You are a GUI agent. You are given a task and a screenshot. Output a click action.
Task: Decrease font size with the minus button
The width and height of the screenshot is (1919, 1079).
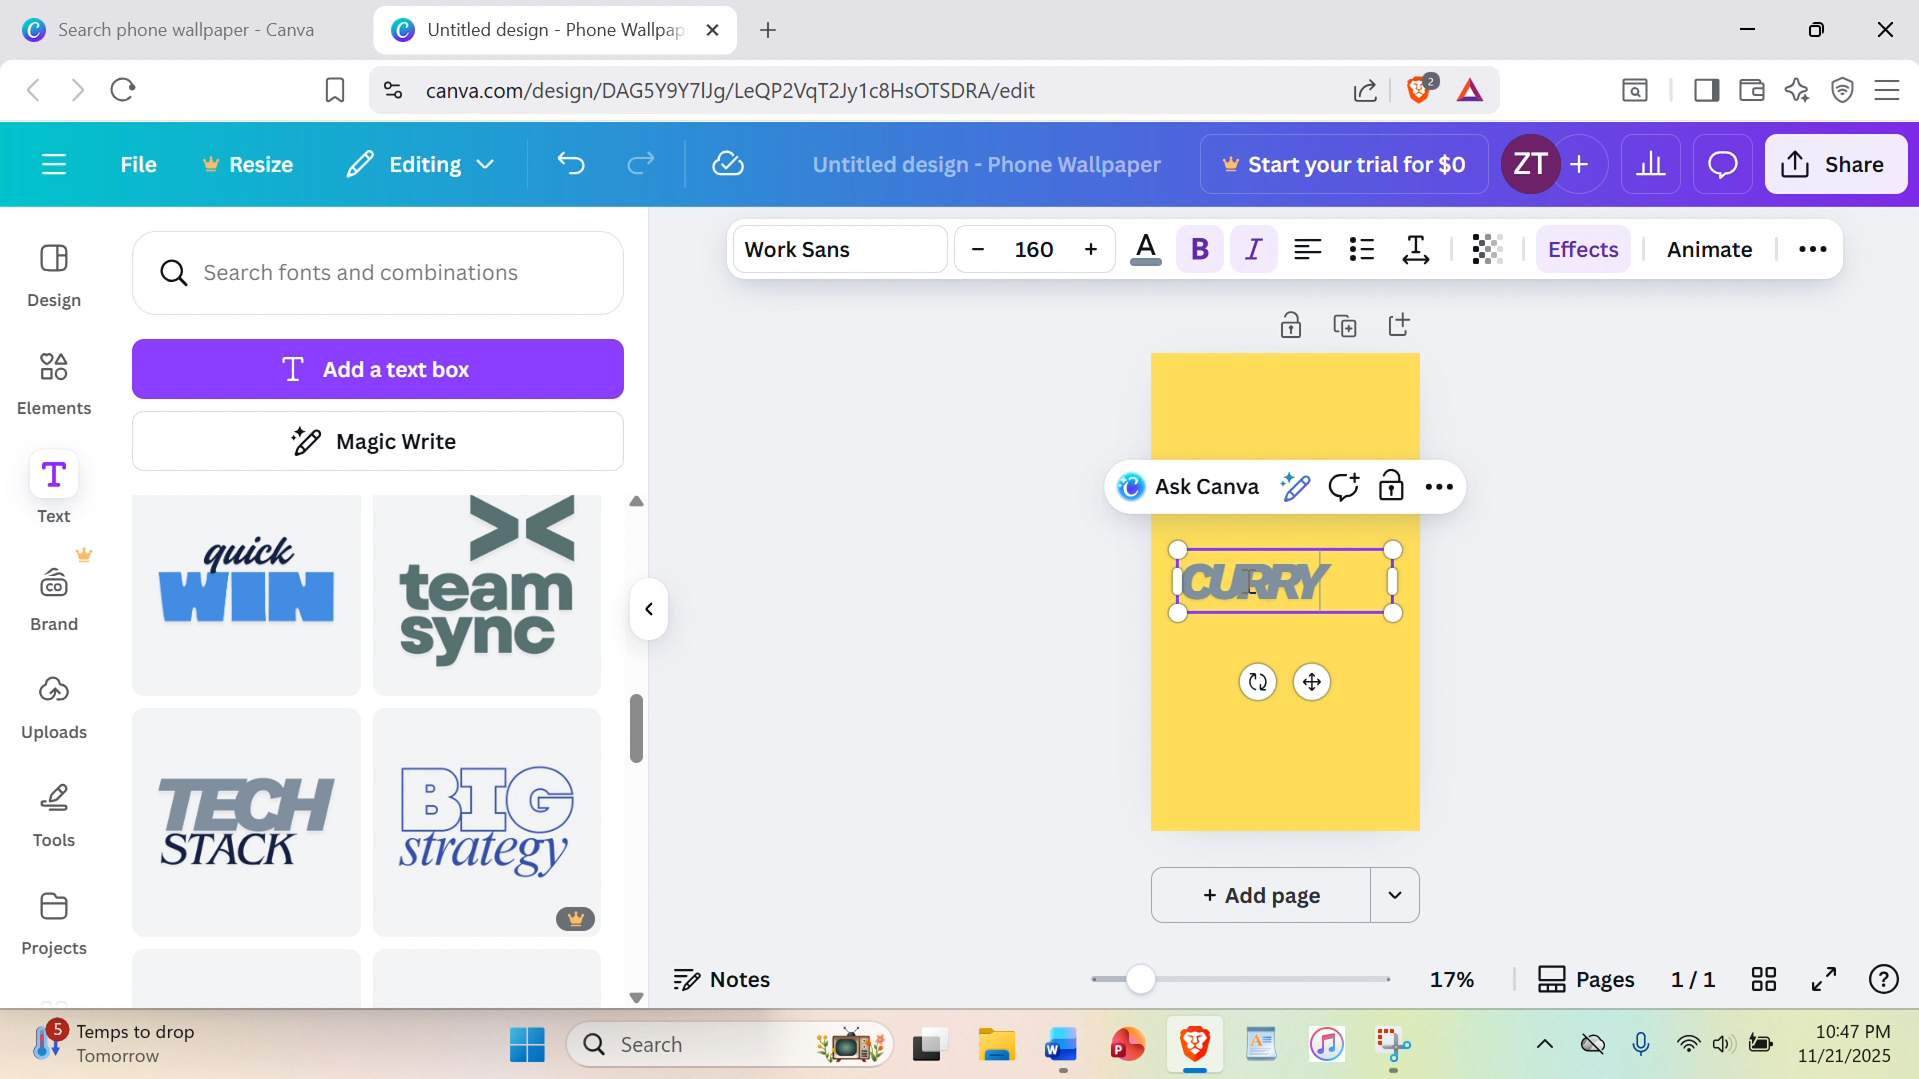pos(978,249)
